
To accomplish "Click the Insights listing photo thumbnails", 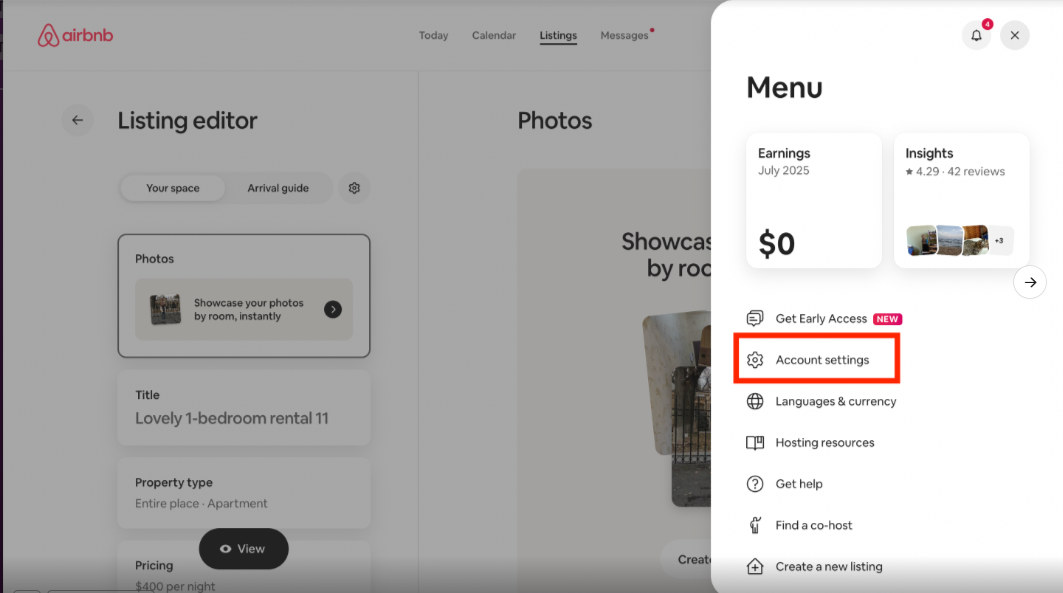I will coord(947,240).
